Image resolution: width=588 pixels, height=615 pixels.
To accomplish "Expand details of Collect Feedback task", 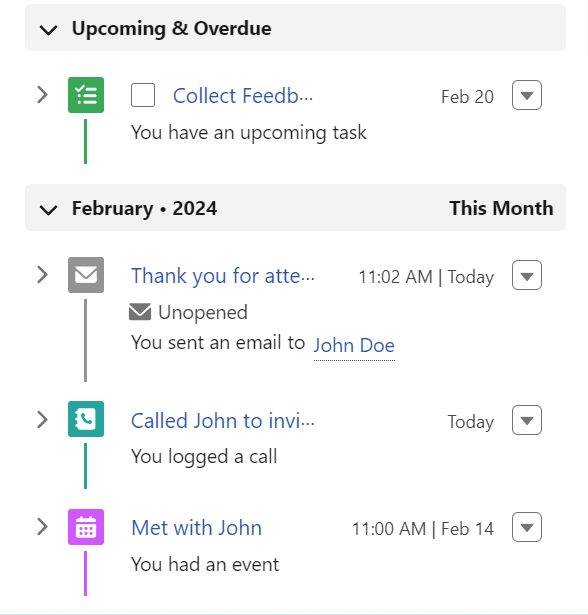I will [x=43, y=95].
